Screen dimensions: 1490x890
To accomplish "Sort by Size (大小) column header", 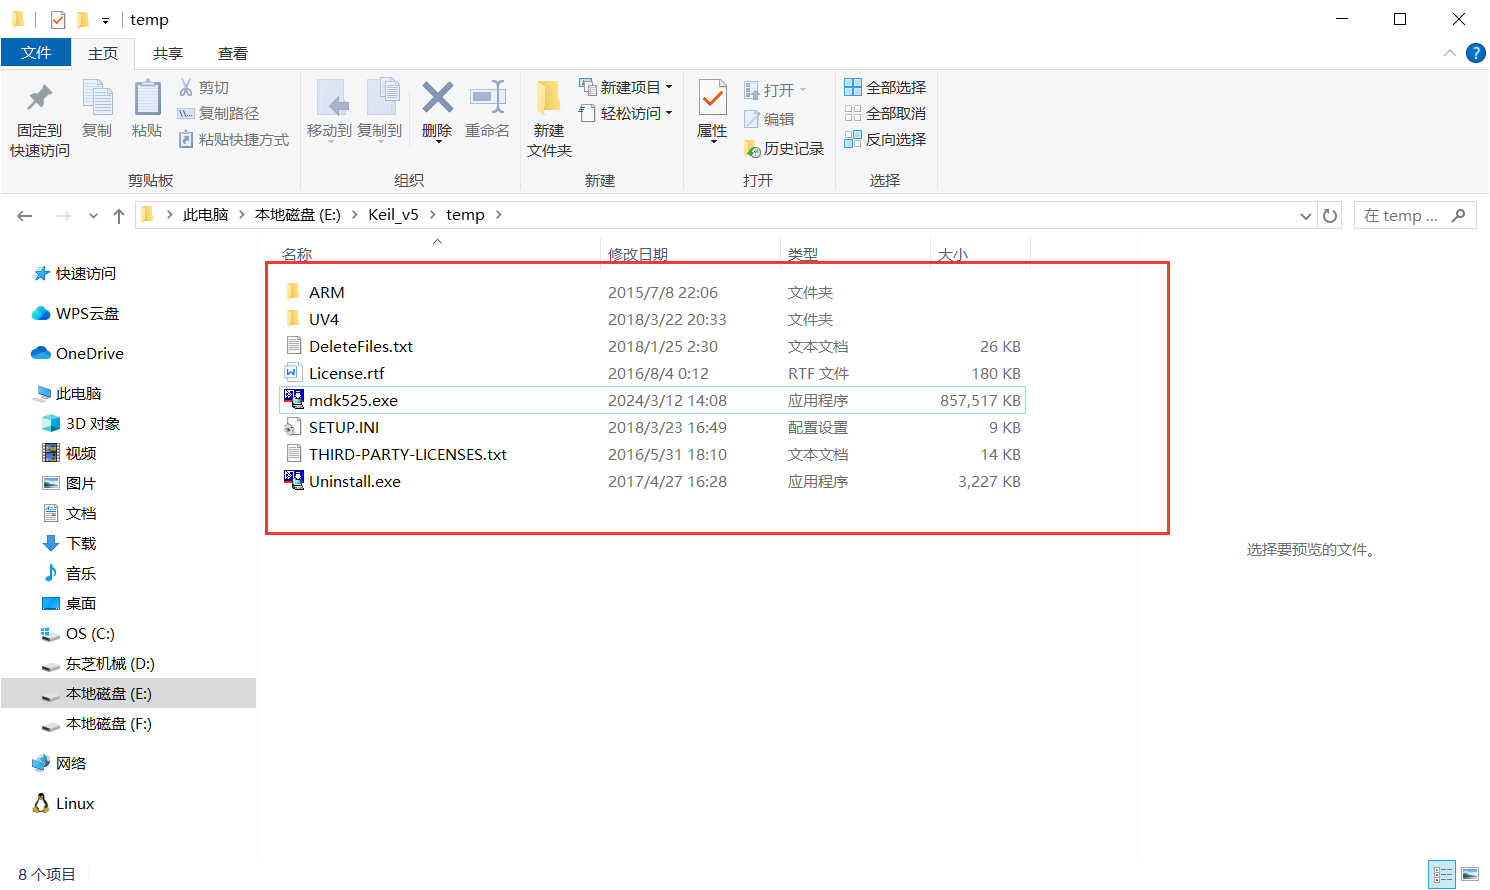I will (953, 254).
